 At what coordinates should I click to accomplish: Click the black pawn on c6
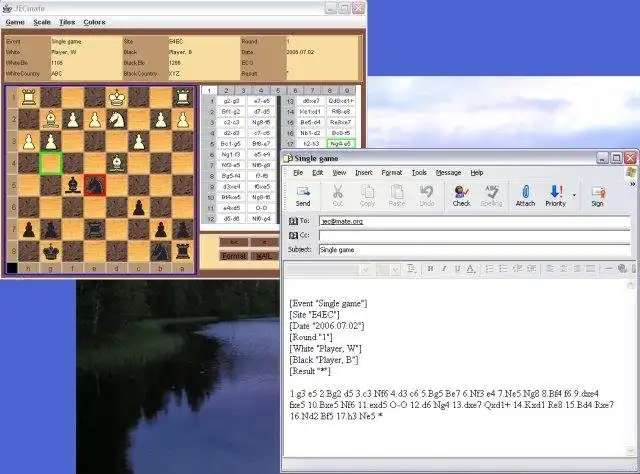(x=139, y=207)
